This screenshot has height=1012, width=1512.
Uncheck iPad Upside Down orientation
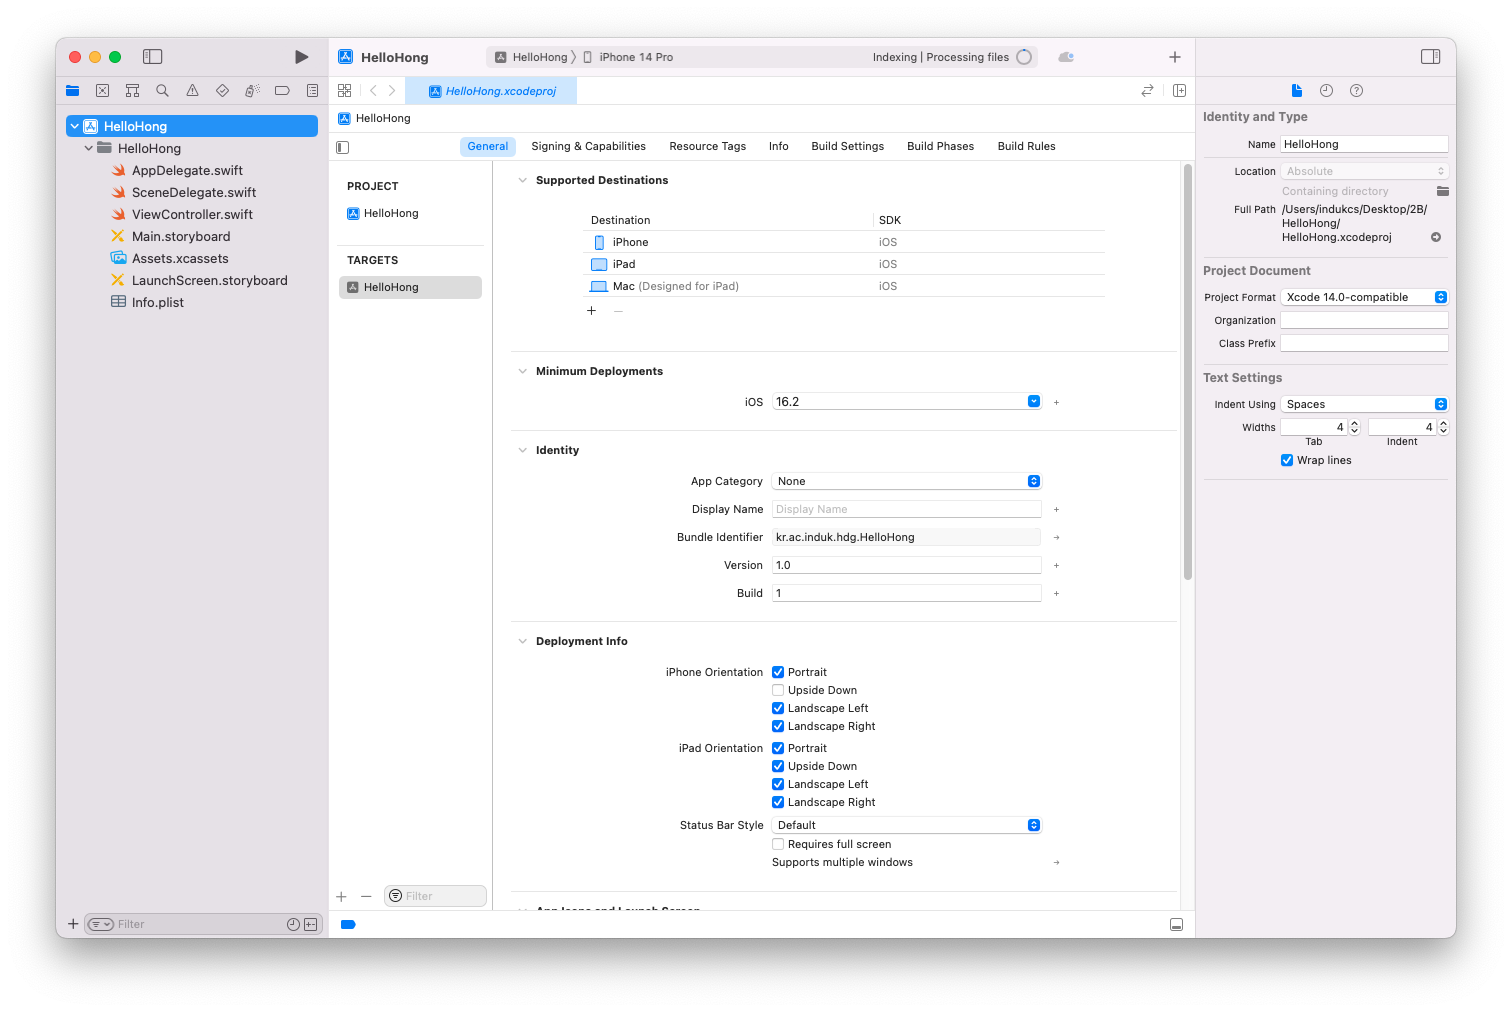(x=778, y=766)
